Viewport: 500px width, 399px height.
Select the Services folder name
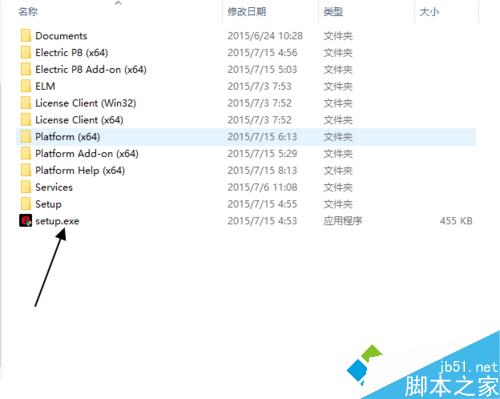coord(54,187)
